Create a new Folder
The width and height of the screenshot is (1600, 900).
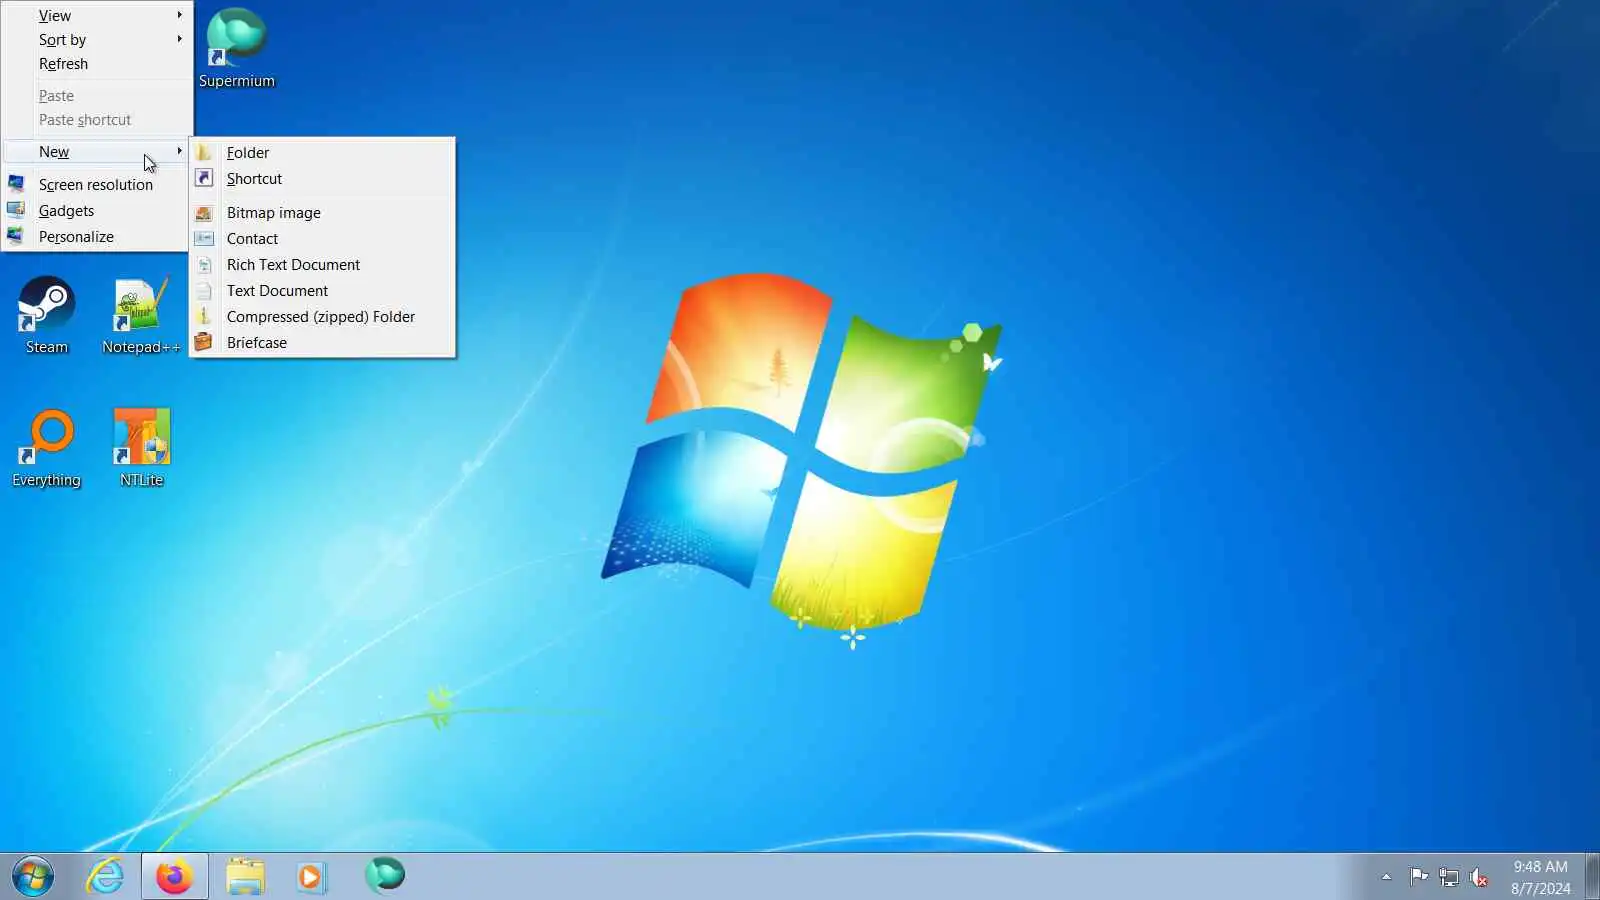322,152
